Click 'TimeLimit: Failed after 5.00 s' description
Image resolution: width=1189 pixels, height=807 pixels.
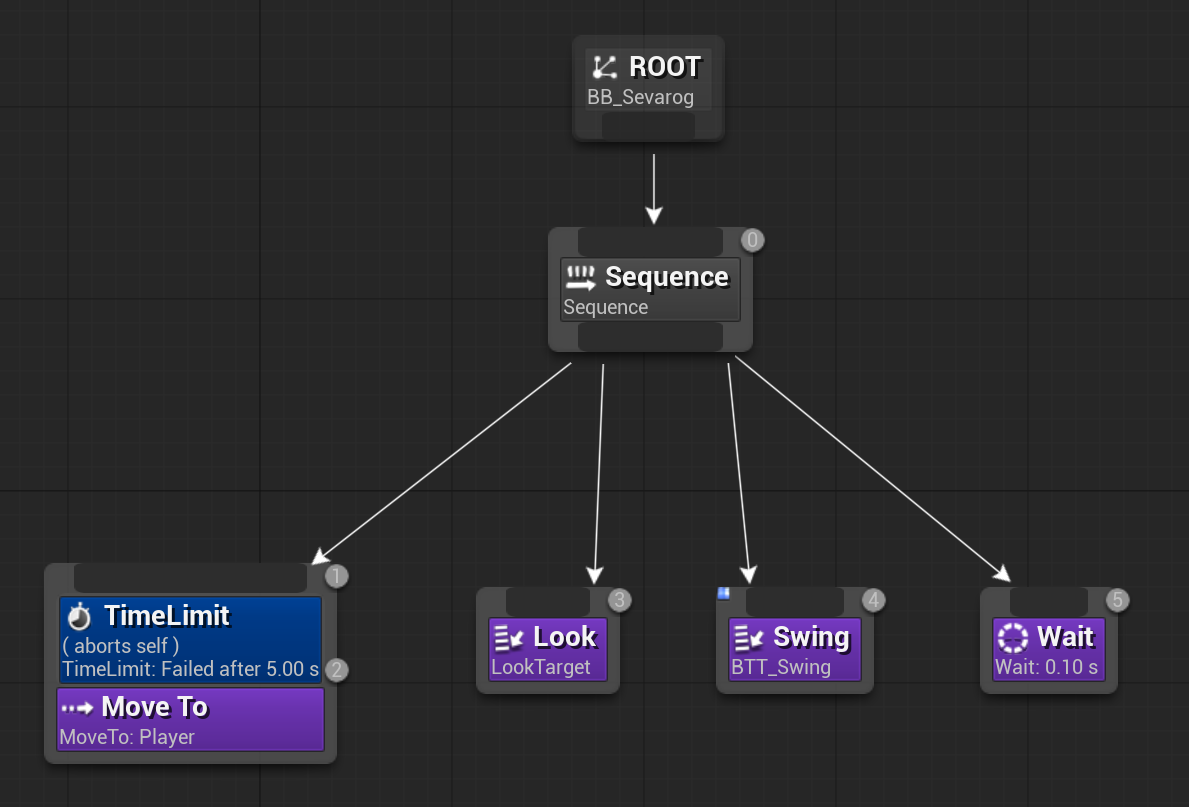point(190,669)
